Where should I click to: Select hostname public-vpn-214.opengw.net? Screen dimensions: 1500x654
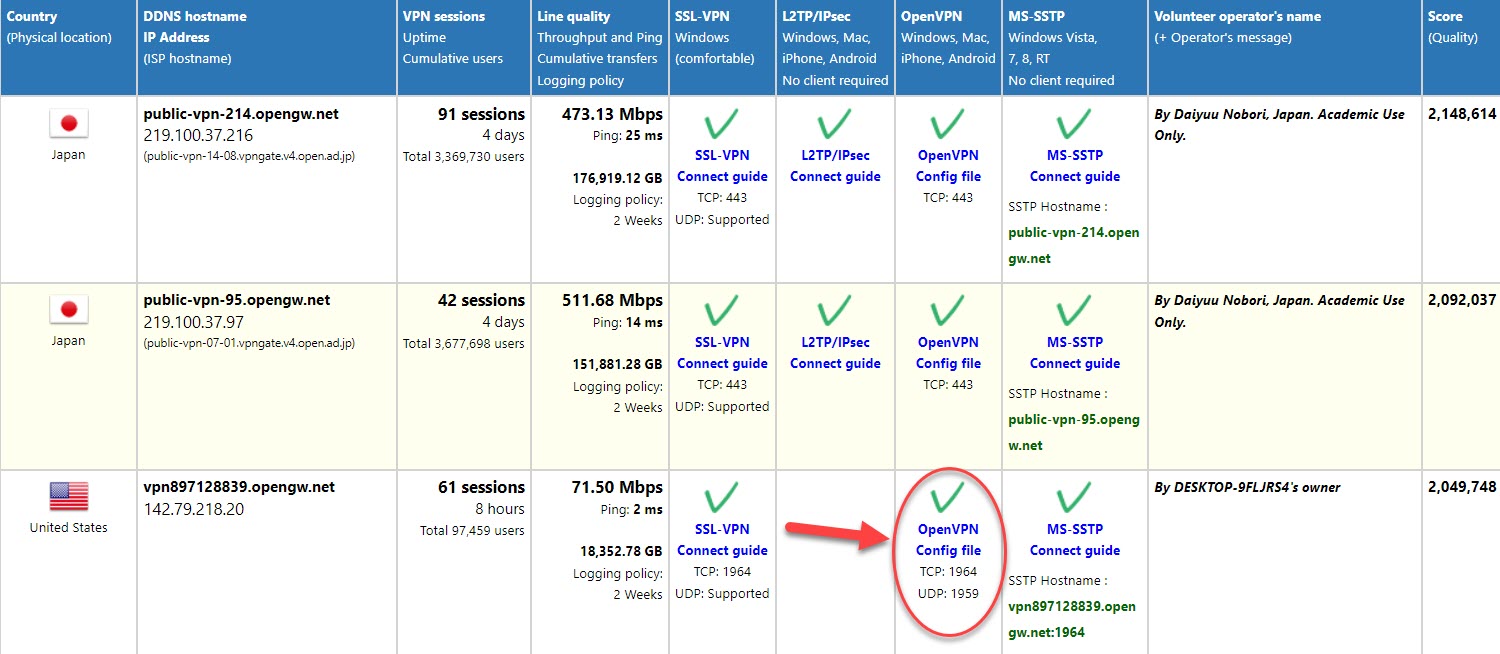point(241,114)
